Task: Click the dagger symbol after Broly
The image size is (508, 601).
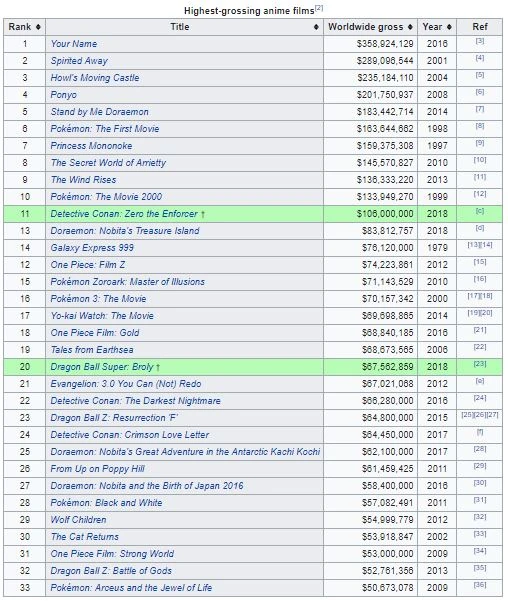Action: [x=158, y=367]
